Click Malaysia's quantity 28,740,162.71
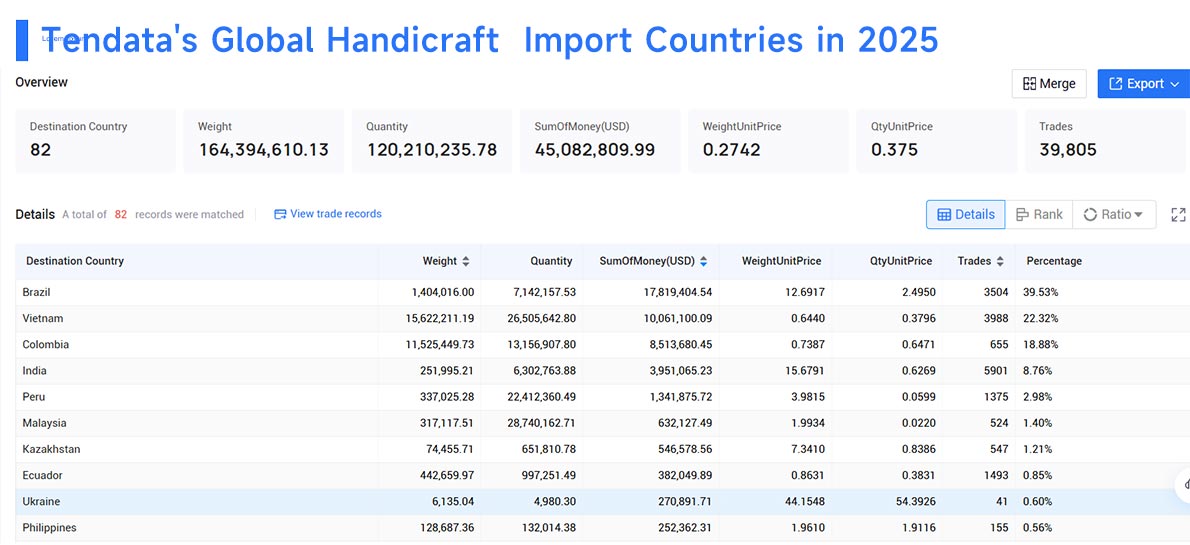Viewport: 1190px width, 545px height. pos(540,423)
